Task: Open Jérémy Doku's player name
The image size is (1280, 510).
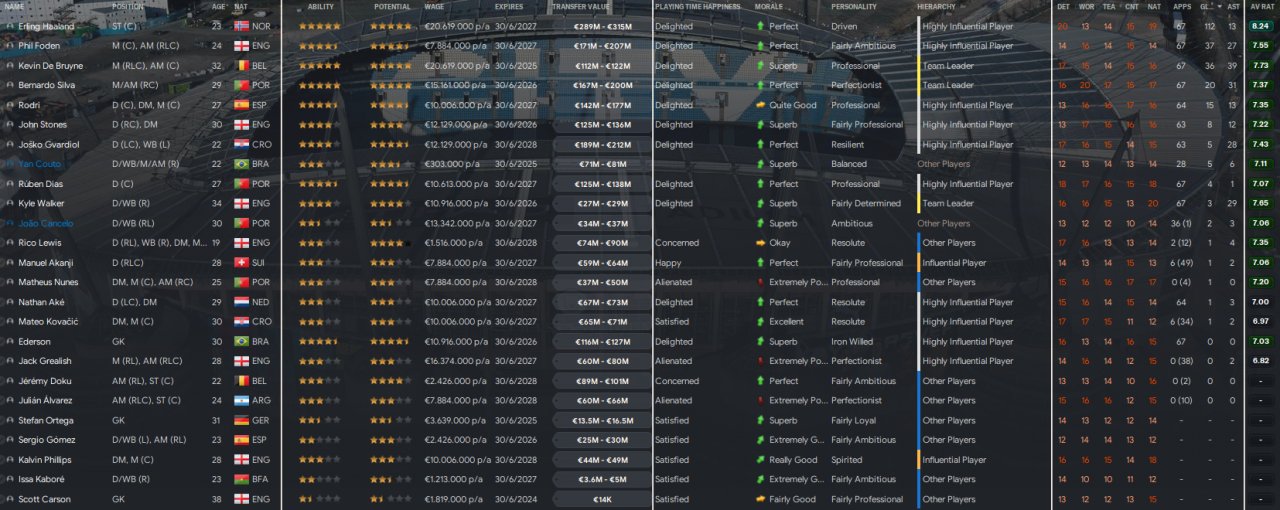Action: click(x=43, y=381)
